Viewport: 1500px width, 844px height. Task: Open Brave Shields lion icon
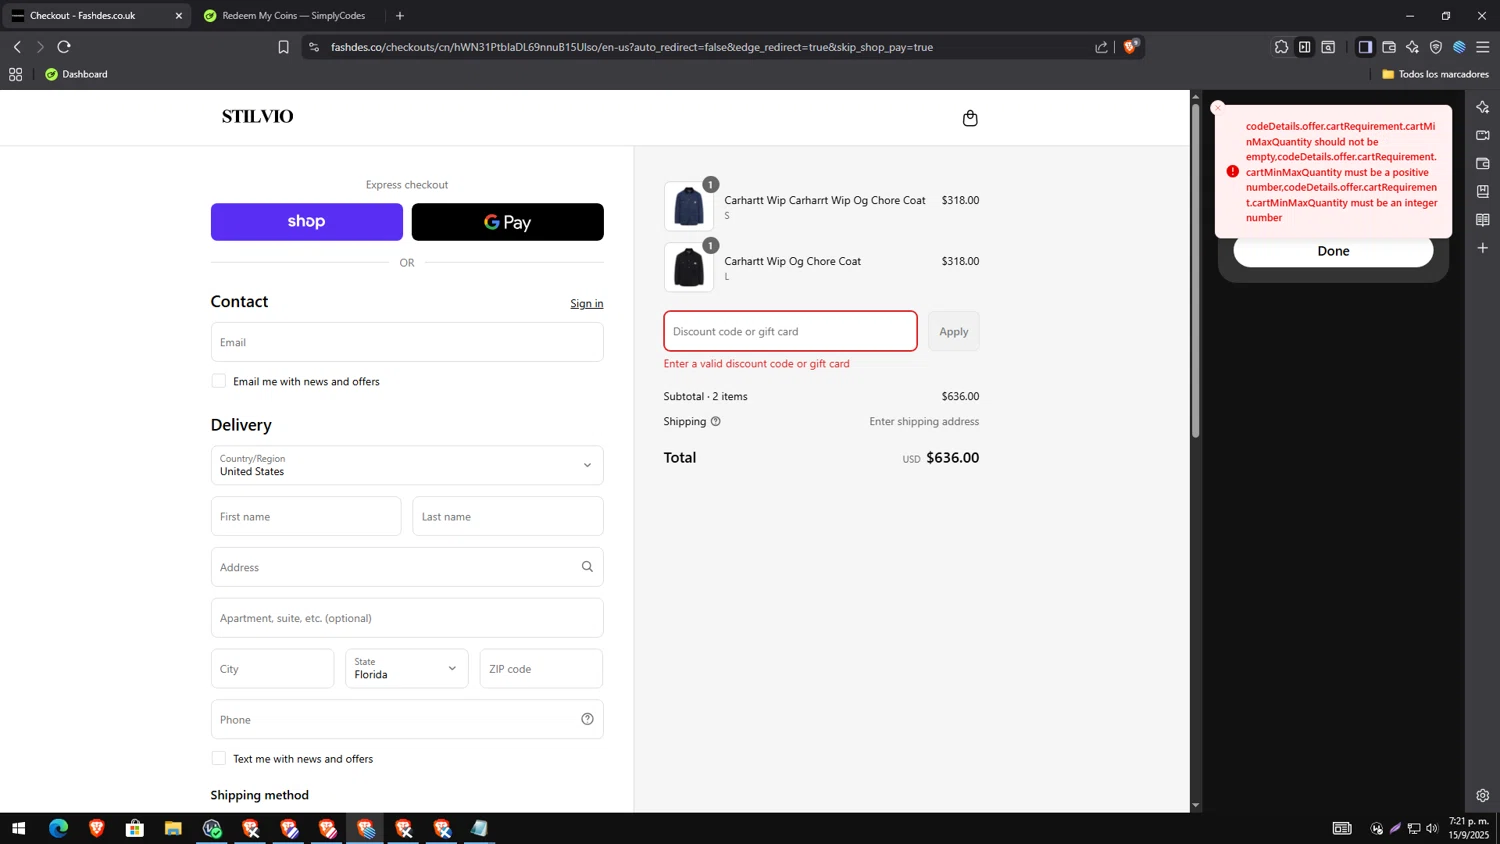tap(1130, 46)
